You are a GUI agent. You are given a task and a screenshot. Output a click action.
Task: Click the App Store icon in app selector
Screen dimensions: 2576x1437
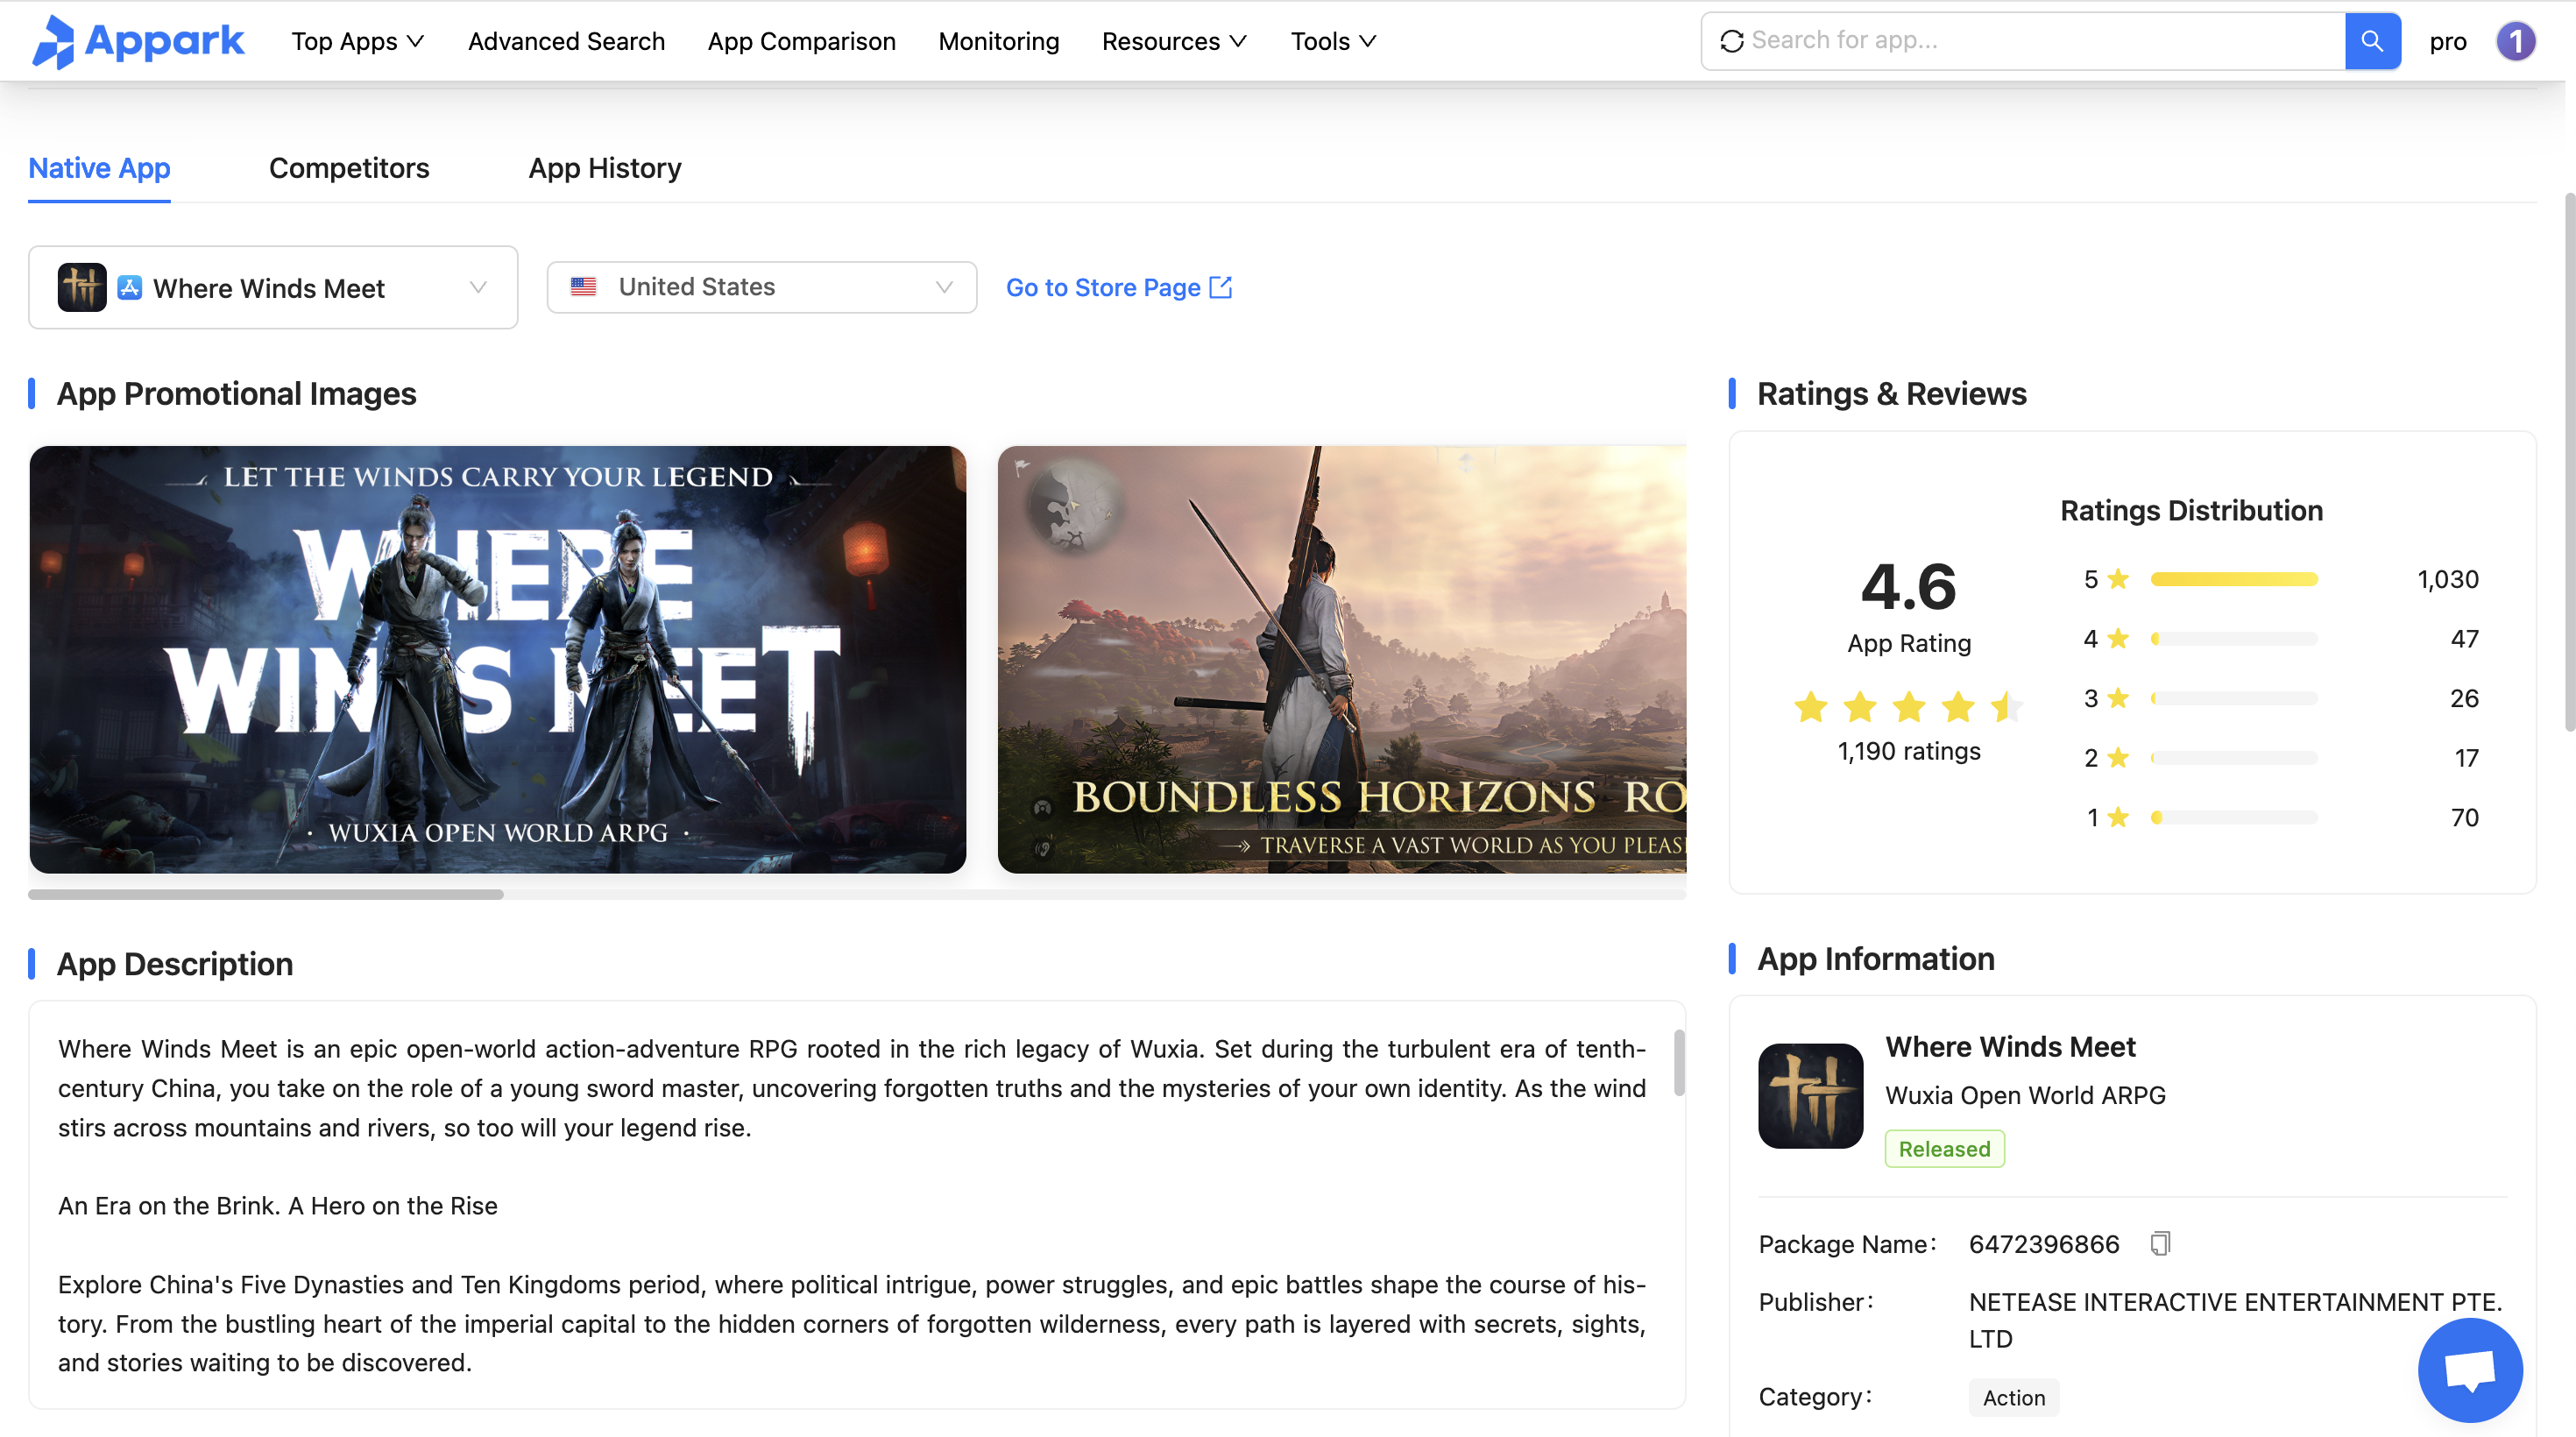click(x=130, y=287)
